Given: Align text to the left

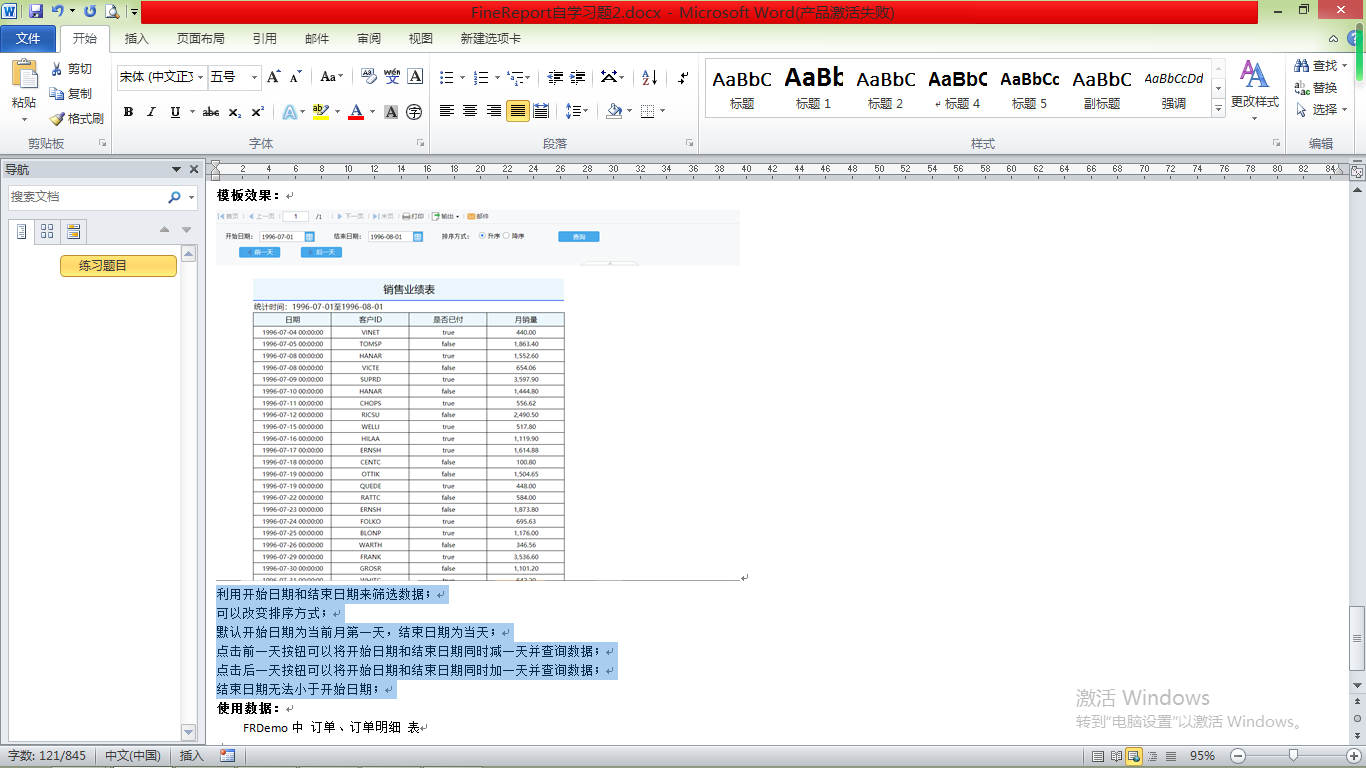Looking at the screenshot, I should [447, 111].
